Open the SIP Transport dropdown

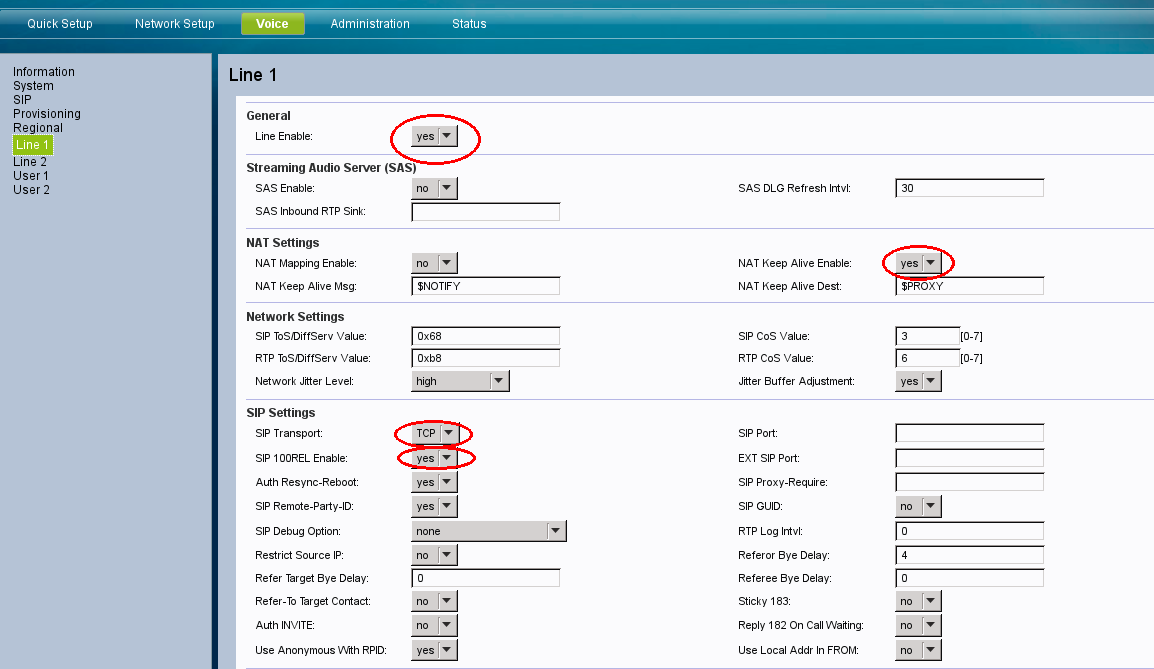(x=435, y=433)
